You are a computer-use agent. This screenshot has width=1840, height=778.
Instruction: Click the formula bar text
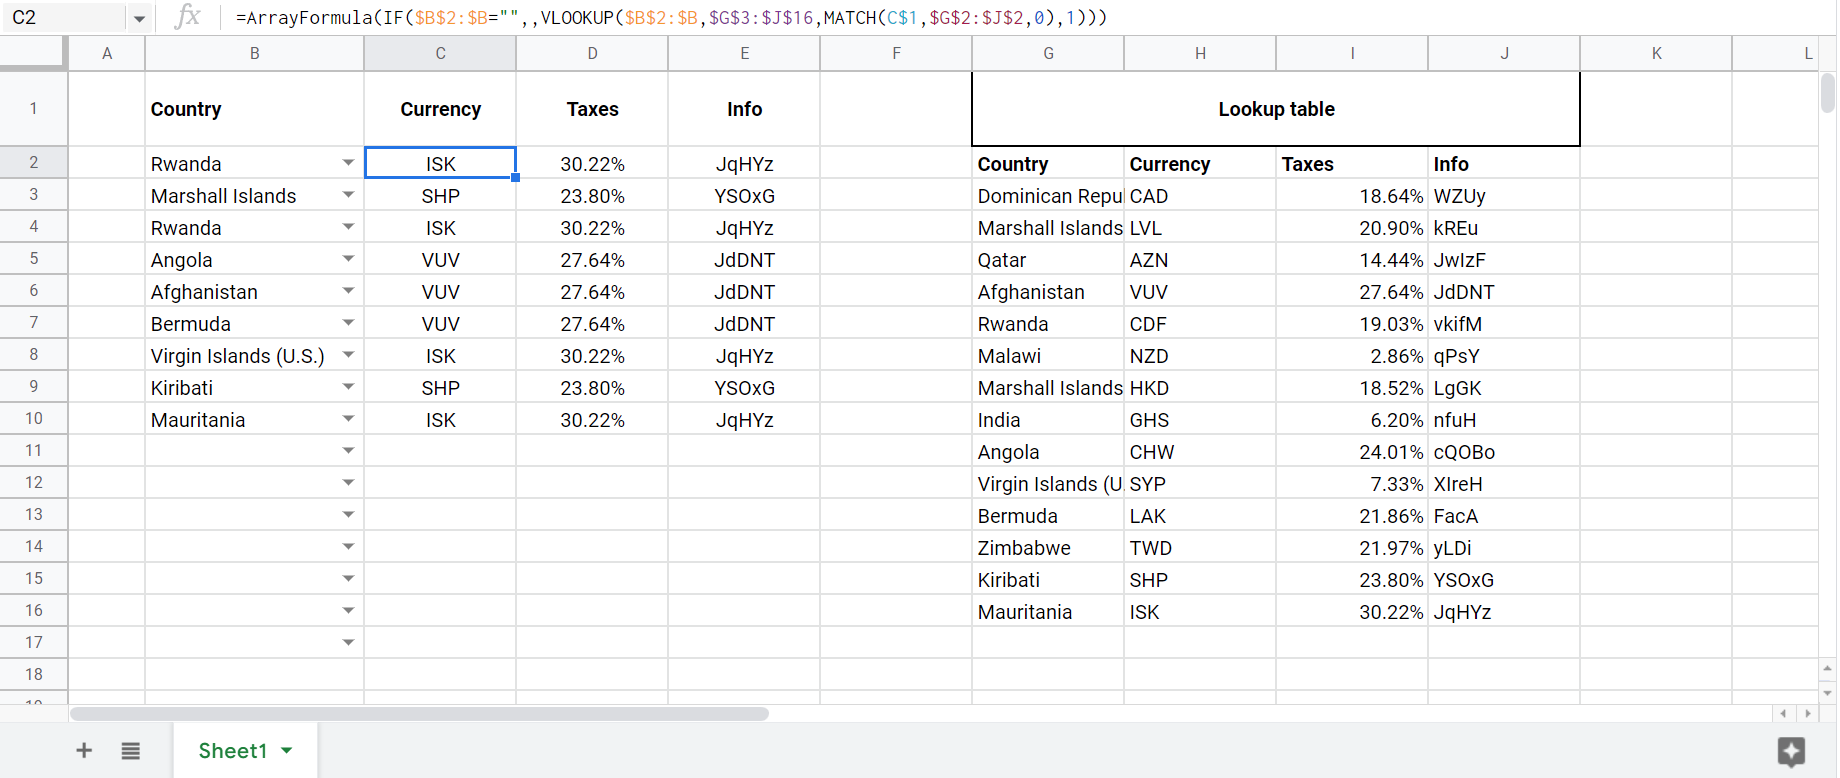(671, 17)
